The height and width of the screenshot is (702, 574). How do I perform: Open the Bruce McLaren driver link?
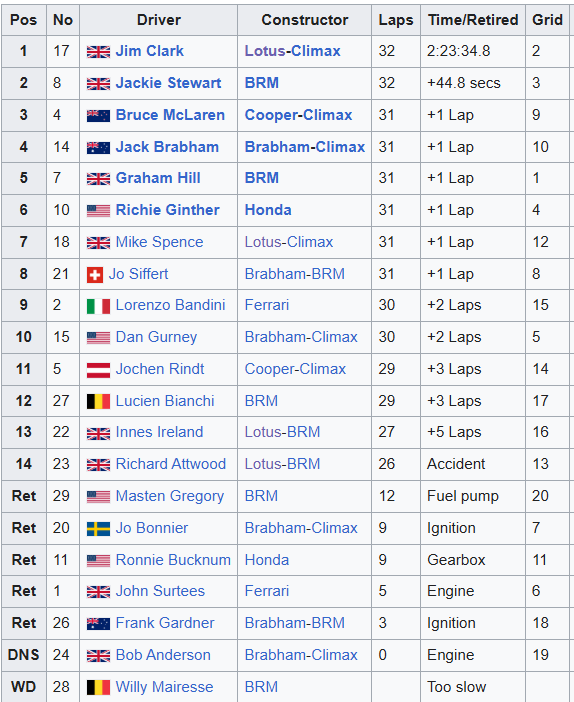click(x=170, y=115)
